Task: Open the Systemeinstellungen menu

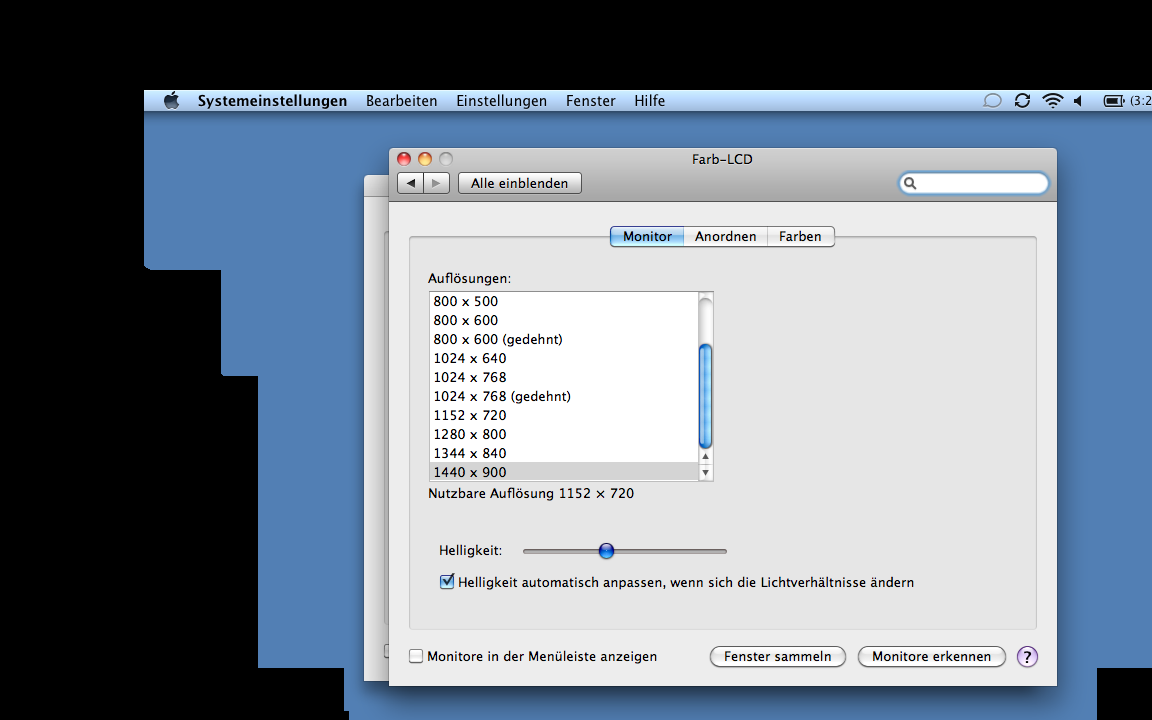Action: pos(272,101)
